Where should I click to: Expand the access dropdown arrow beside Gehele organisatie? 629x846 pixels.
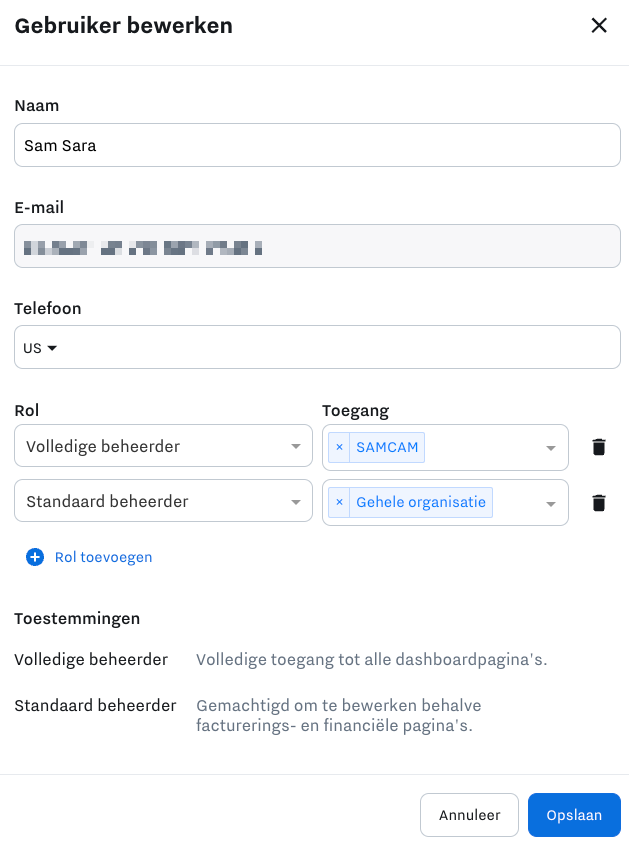click(551, 503)
